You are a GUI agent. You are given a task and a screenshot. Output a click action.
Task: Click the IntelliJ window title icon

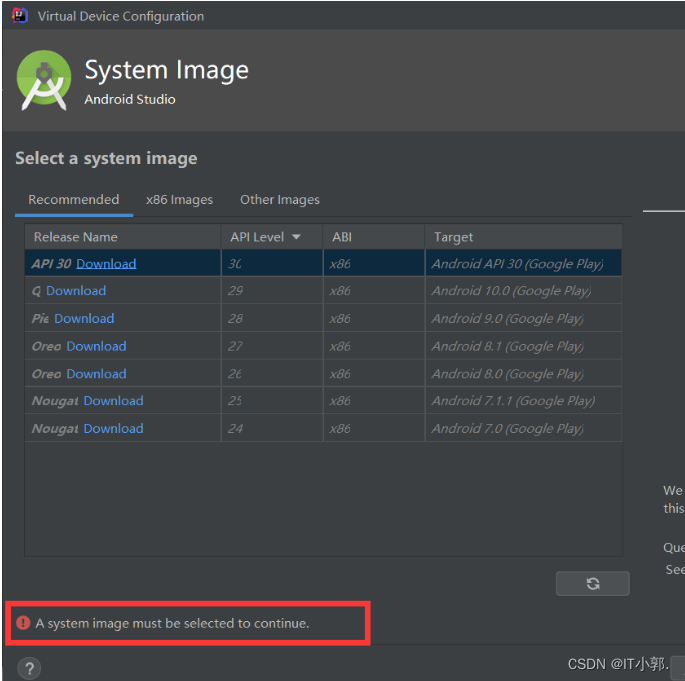coord(20,16)
